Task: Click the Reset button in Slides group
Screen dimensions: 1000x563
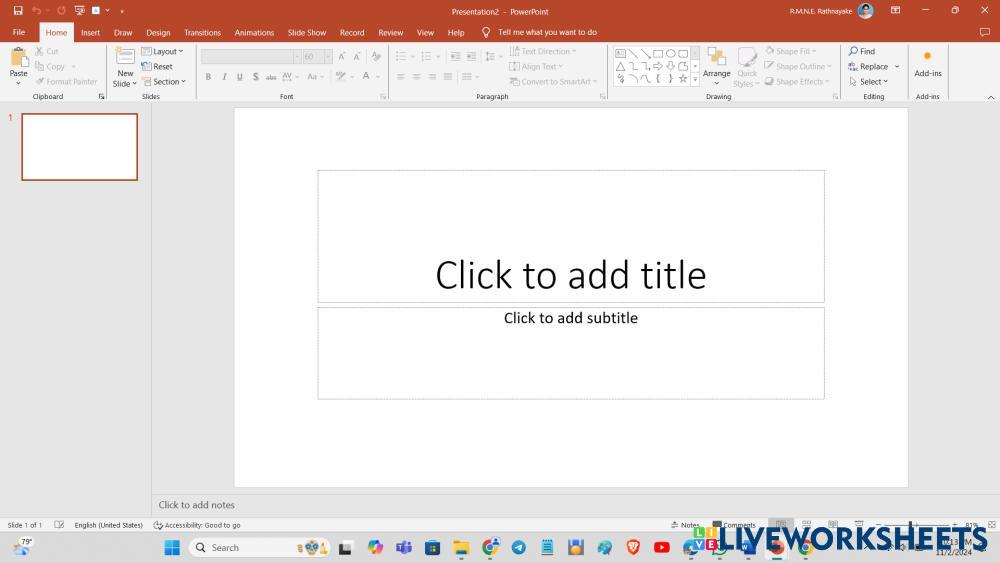Action: pyautogui.click(x=157, y=67)
